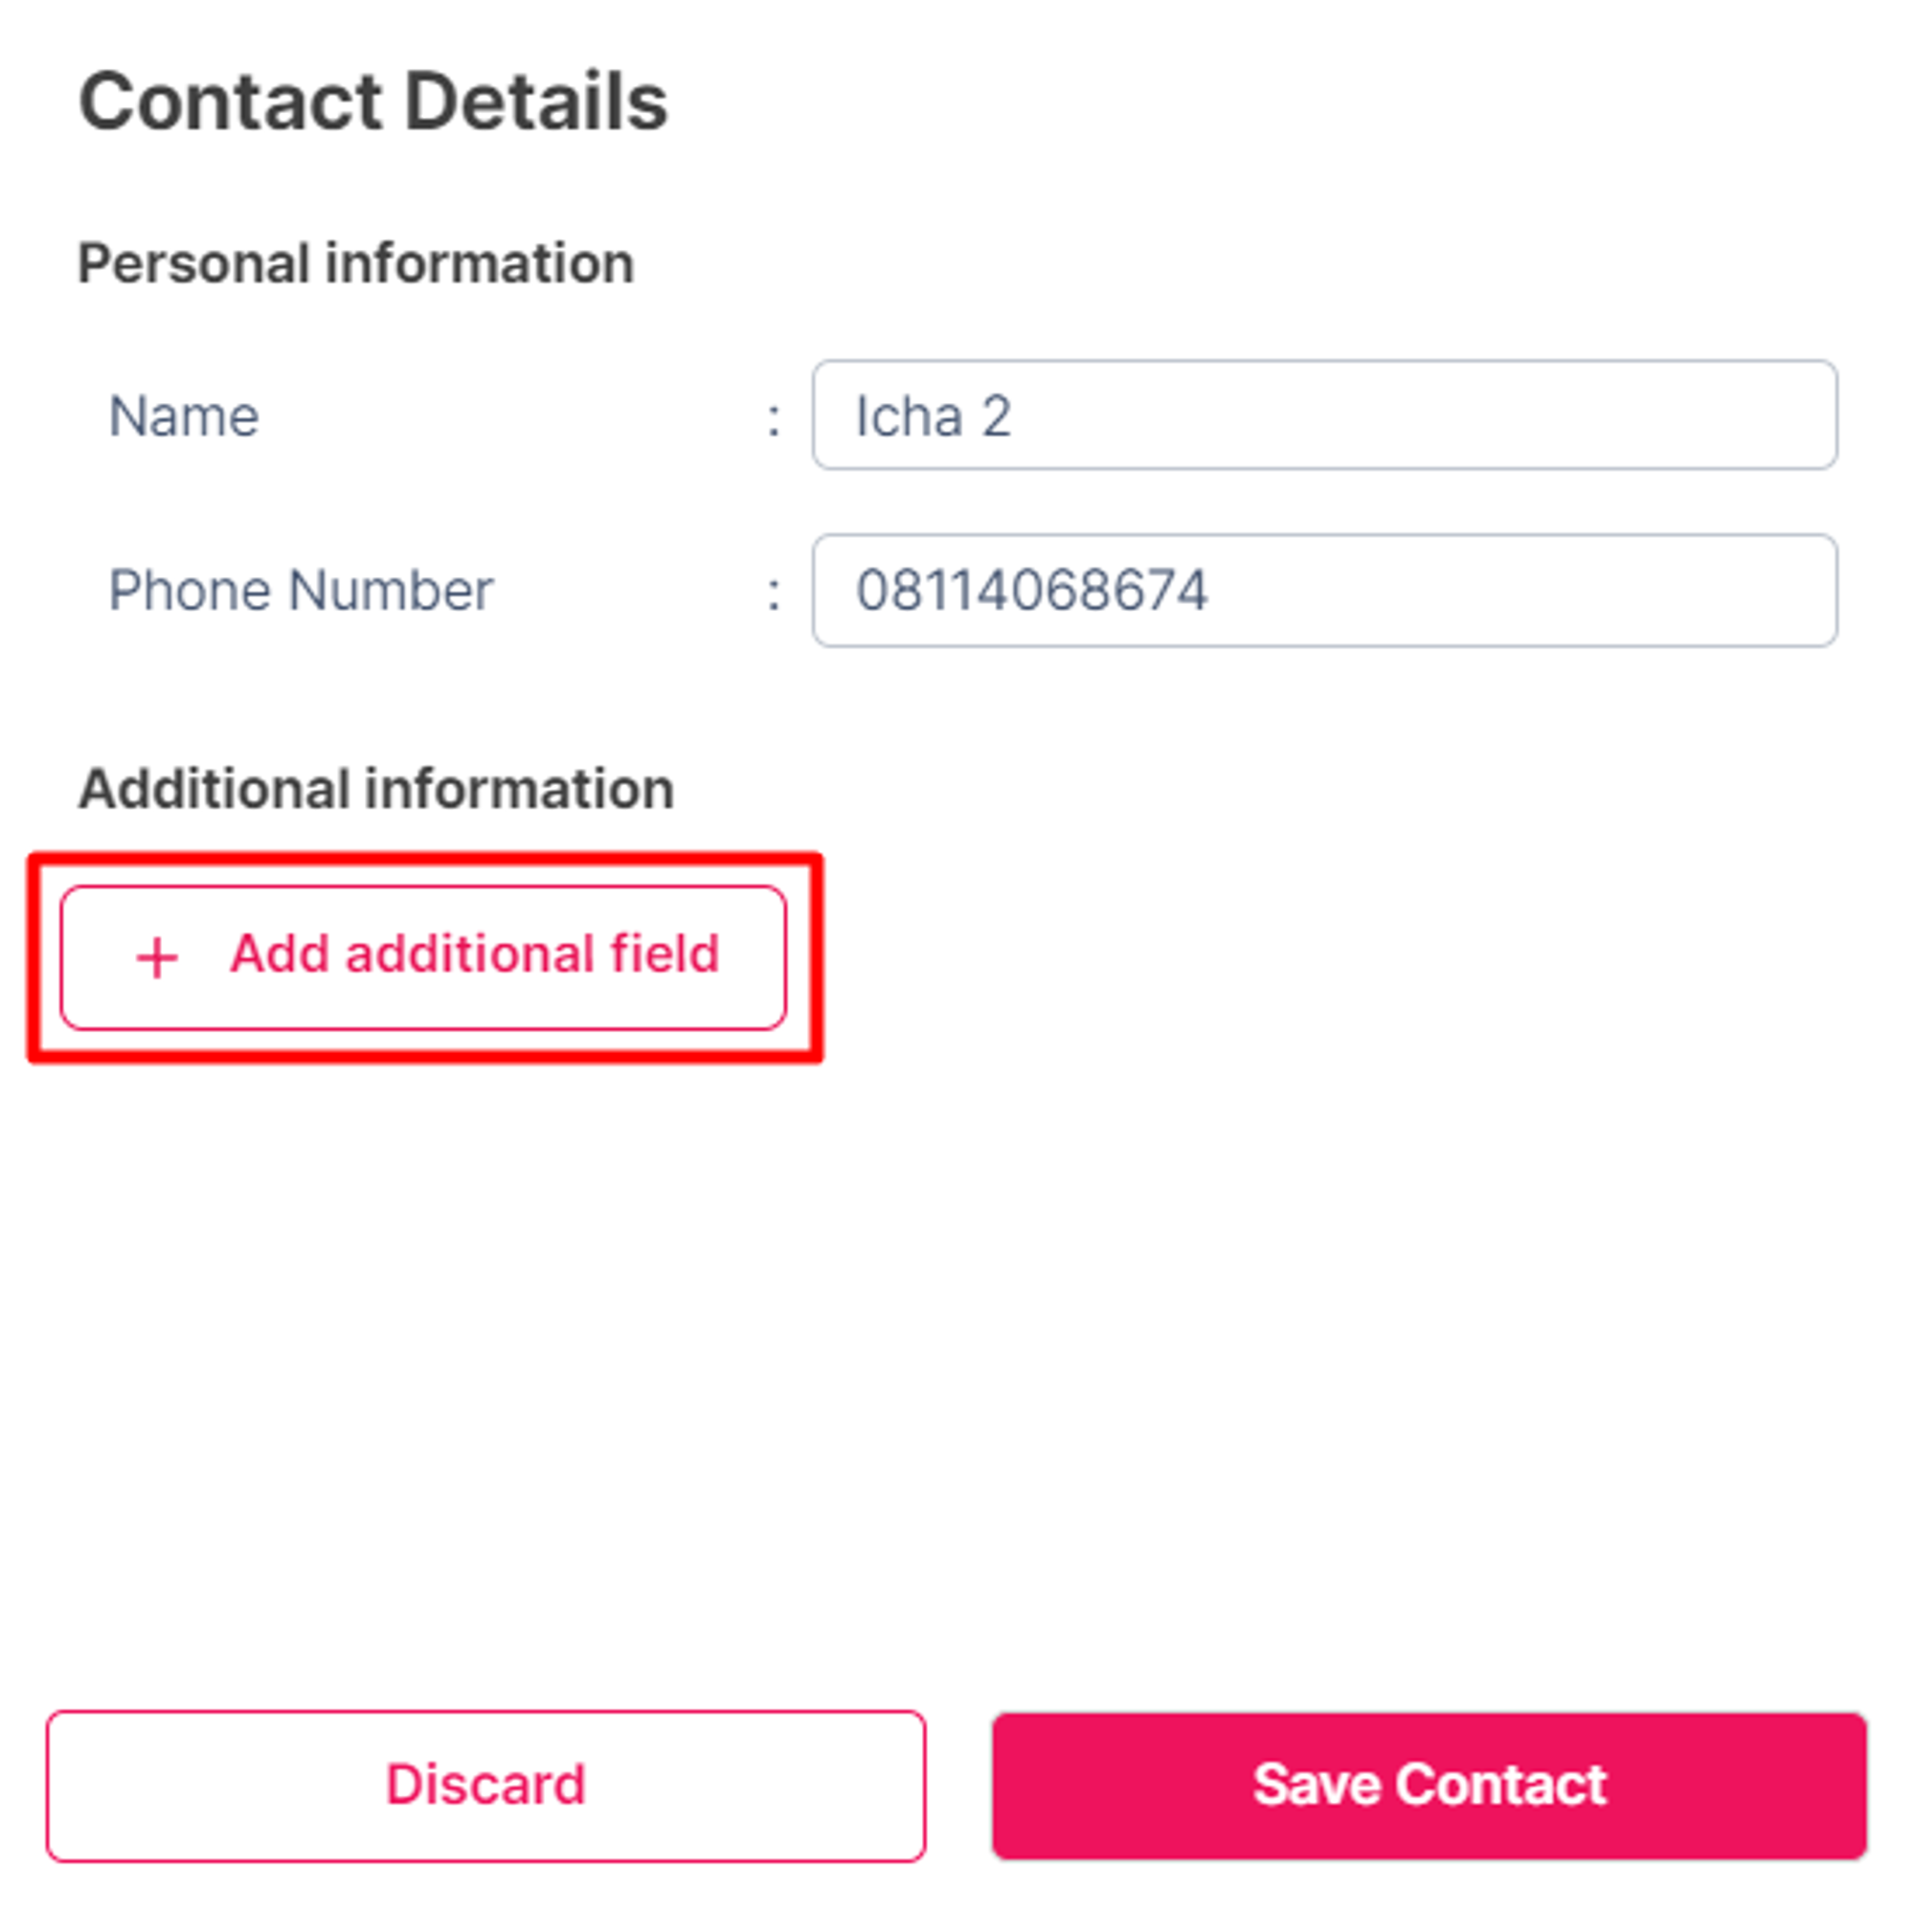Screen dimensions: 1915x1932
Task: Click the word 'Details' in the heading
Action: tap(537, 102)
